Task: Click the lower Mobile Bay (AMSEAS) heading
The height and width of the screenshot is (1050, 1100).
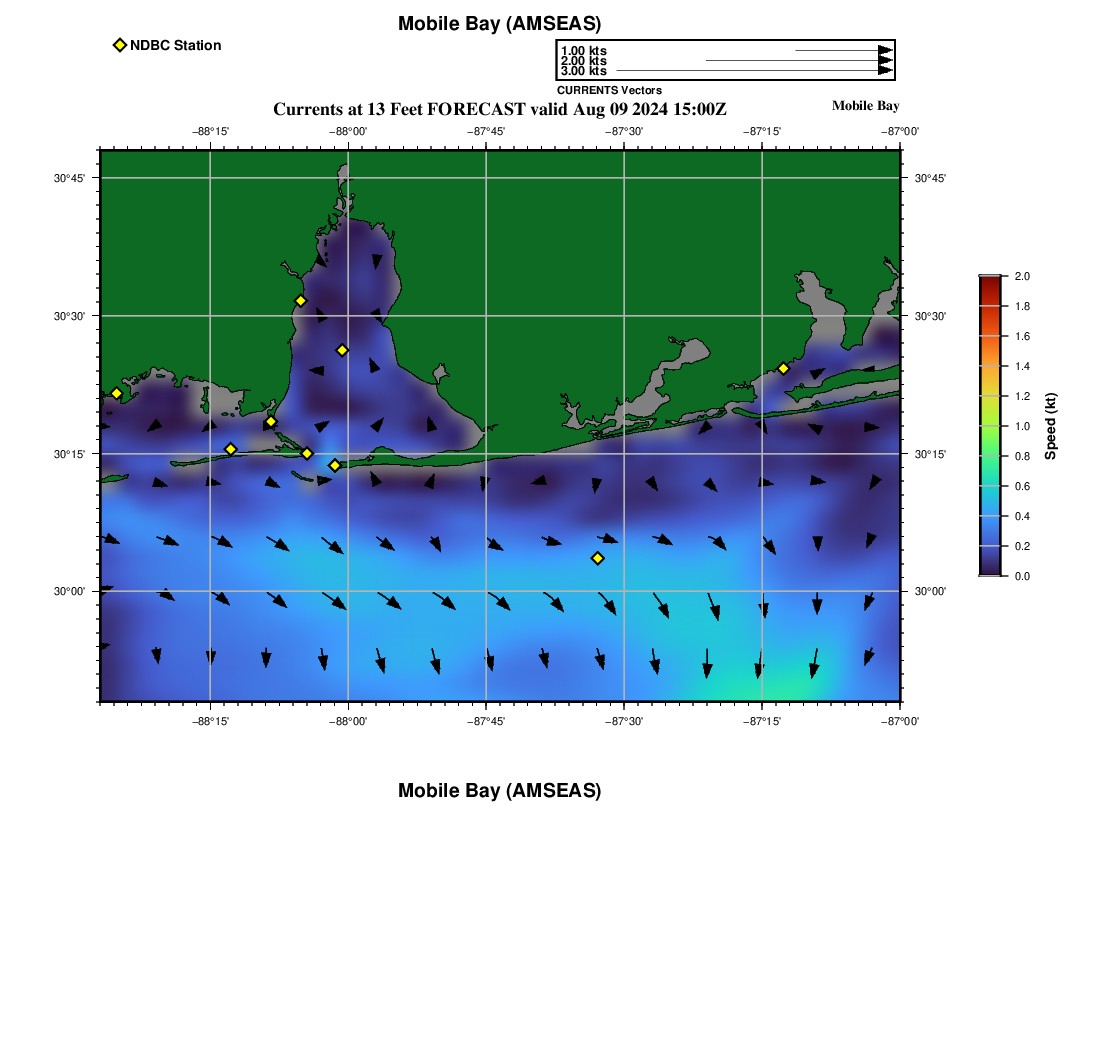Action: coord(499,791)
